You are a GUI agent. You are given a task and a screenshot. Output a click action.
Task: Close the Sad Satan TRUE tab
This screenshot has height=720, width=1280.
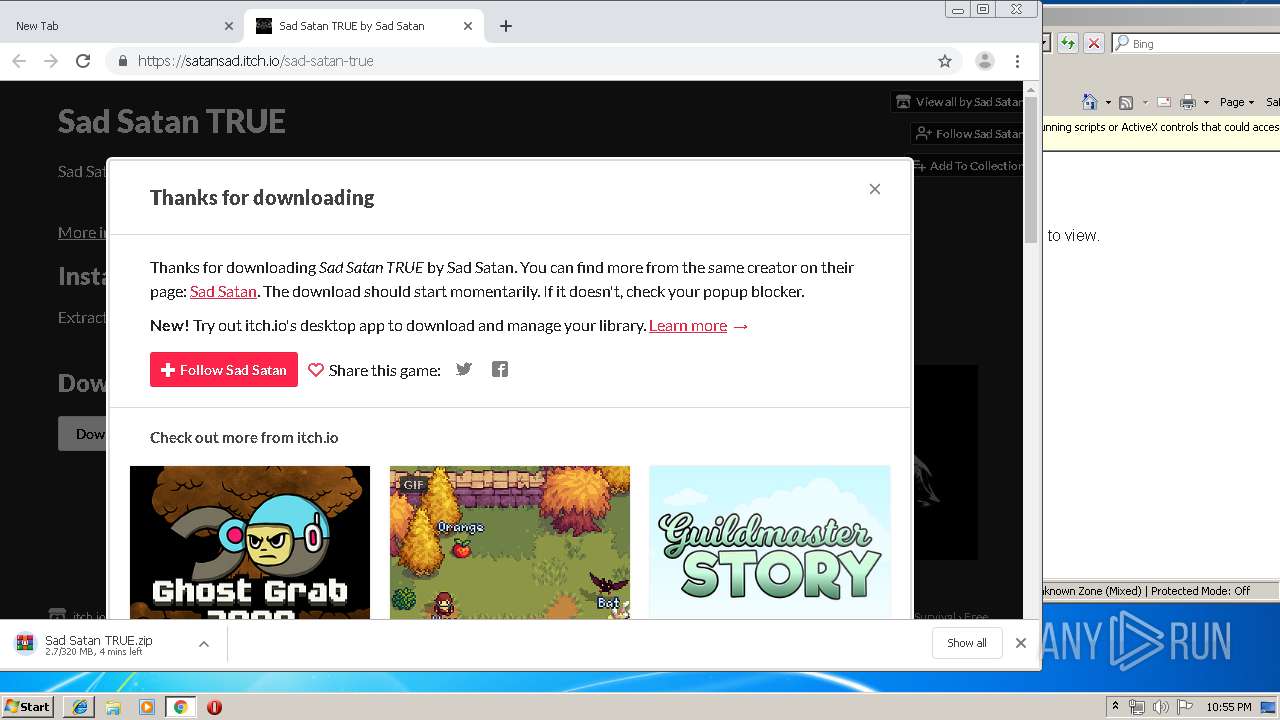(468, 26)
